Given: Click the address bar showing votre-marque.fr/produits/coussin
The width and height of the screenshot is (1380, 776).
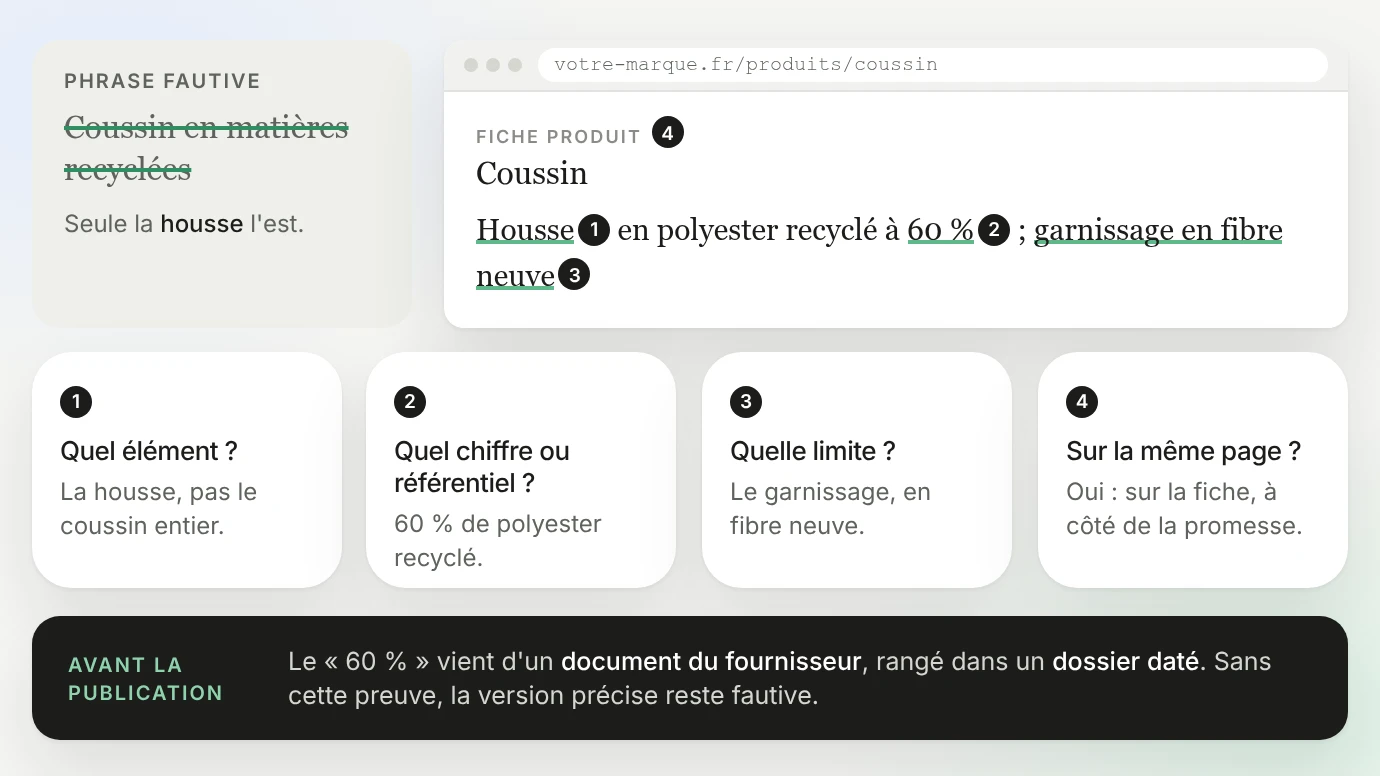Looking at the screenshot, I should pyautogui.click(x=932, y=65).
